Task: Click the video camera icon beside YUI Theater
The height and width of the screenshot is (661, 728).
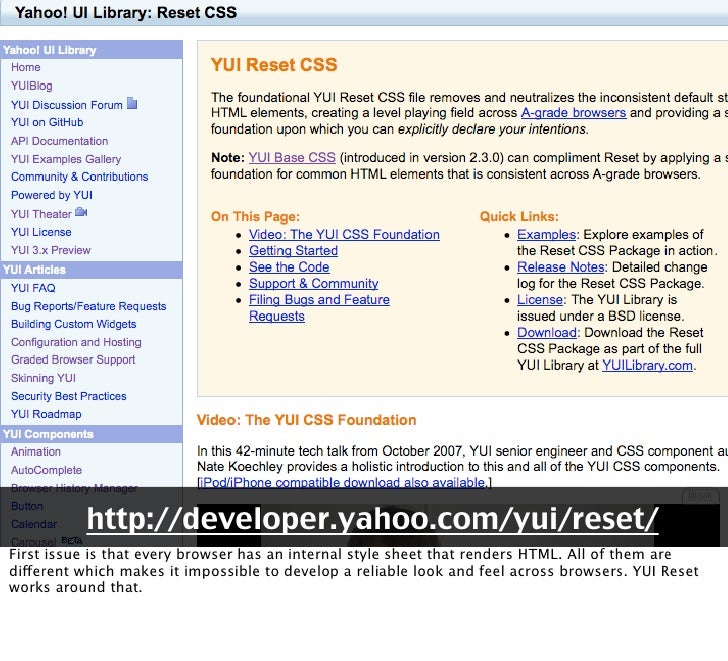Action: pyautogui.click(x=81, y=212)
